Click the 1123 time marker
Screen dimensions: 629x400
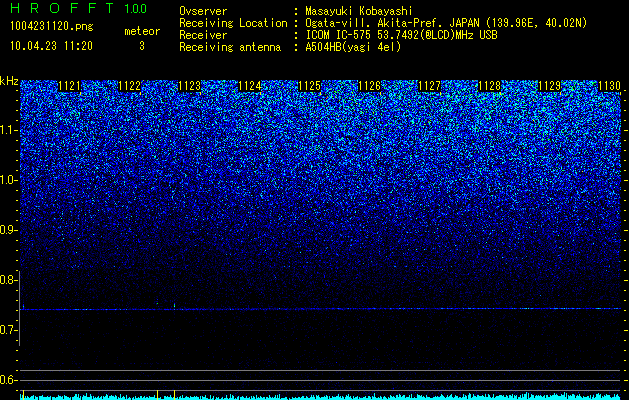189,86
